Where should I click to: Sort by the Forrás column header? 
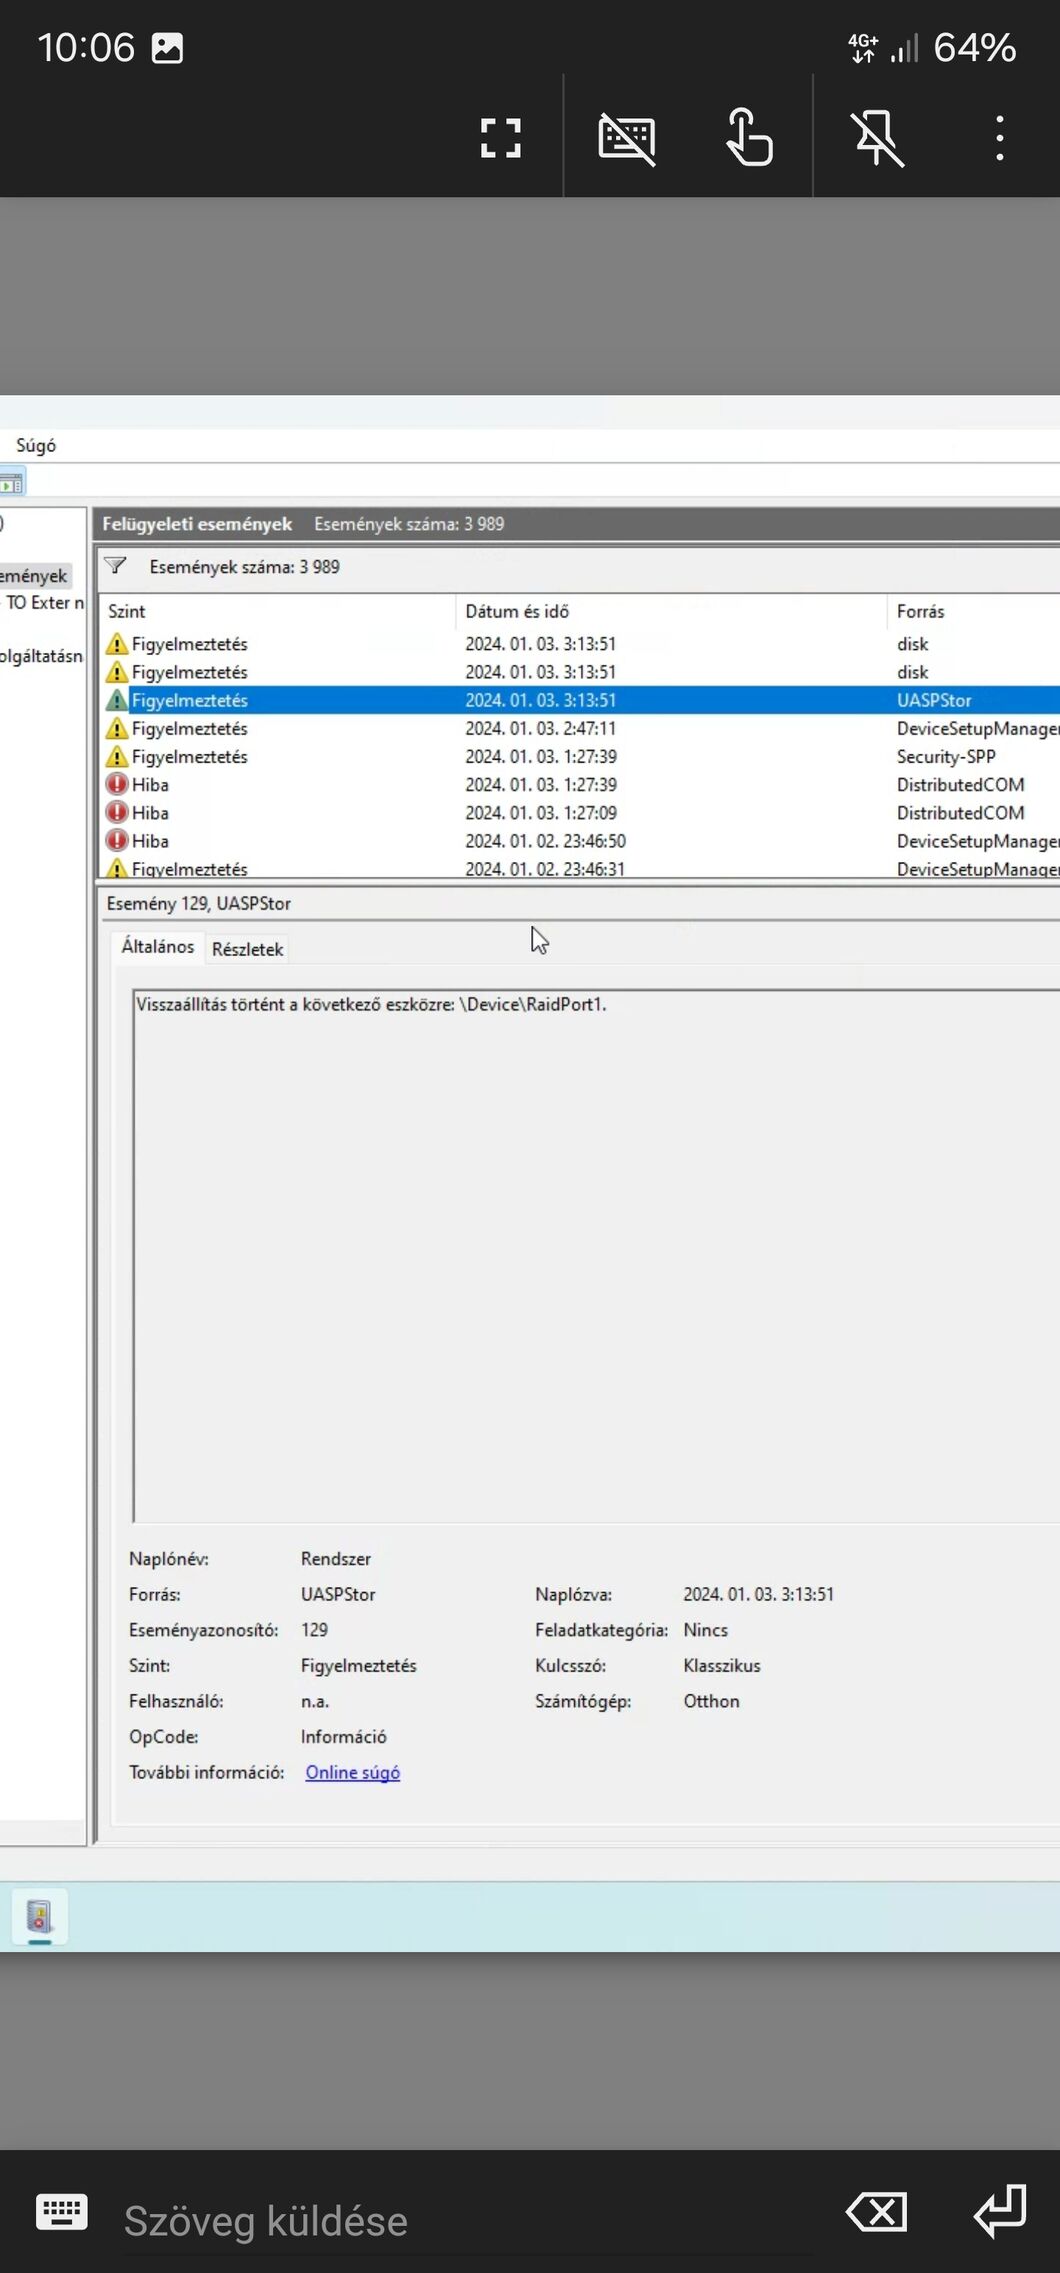click(x=973, y=611)
